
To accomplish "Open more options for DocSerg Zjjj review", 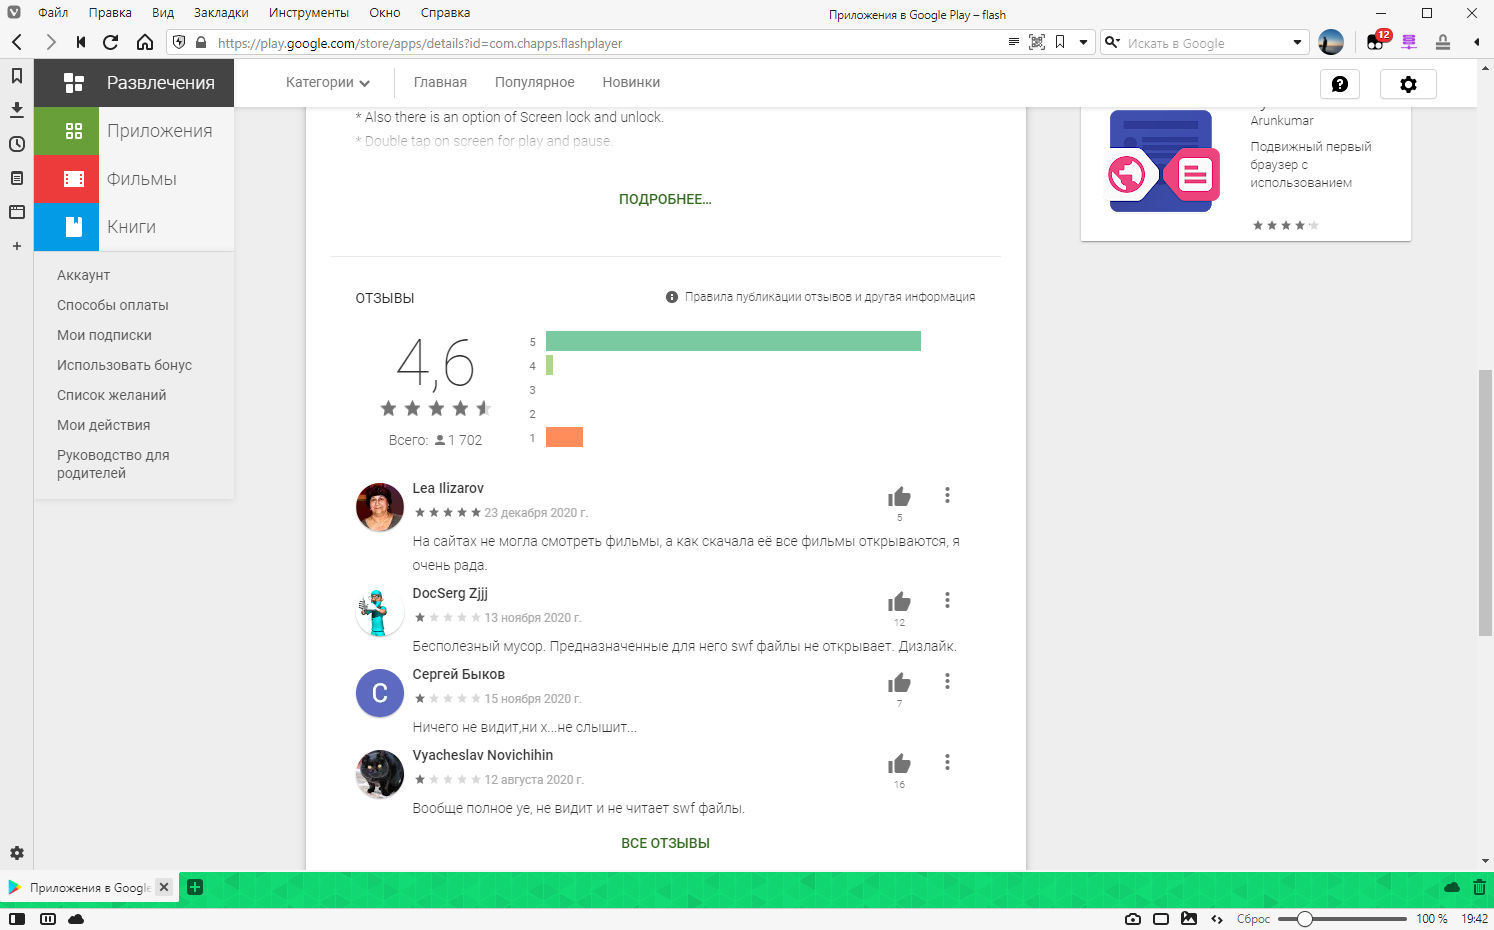I will (x=947, y=600).
